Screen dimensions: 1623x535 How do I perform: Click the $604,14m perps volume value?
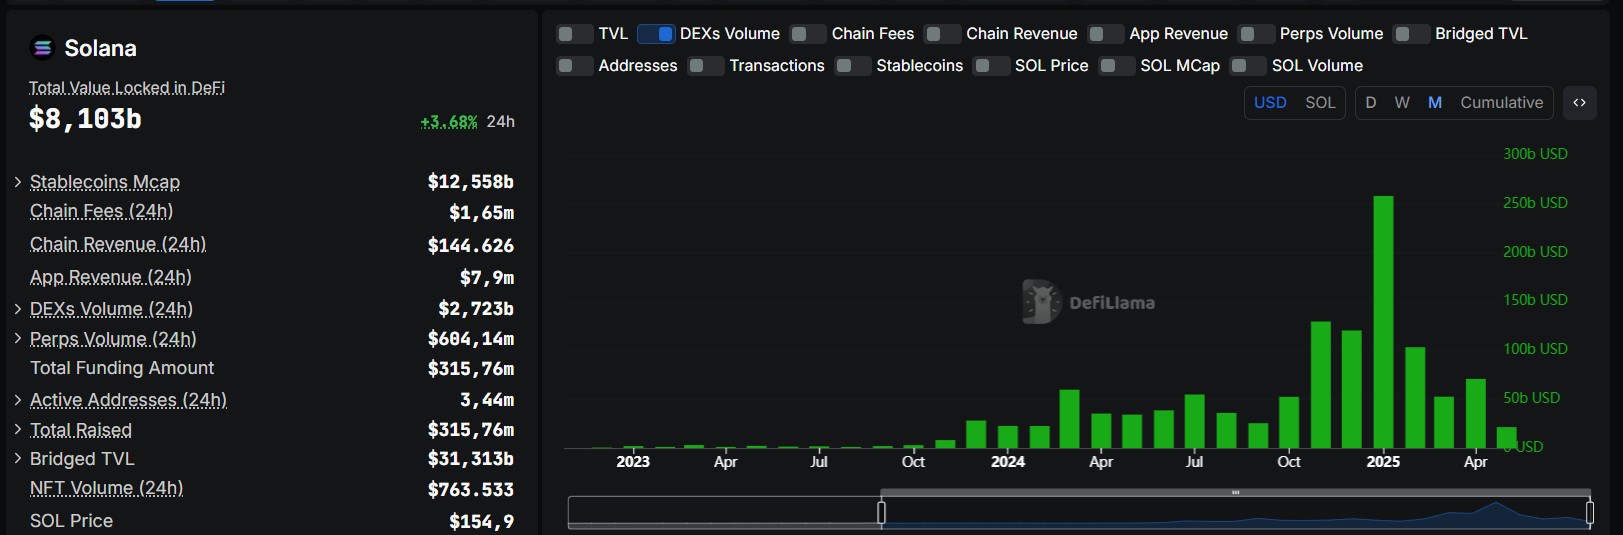[471, 339]
